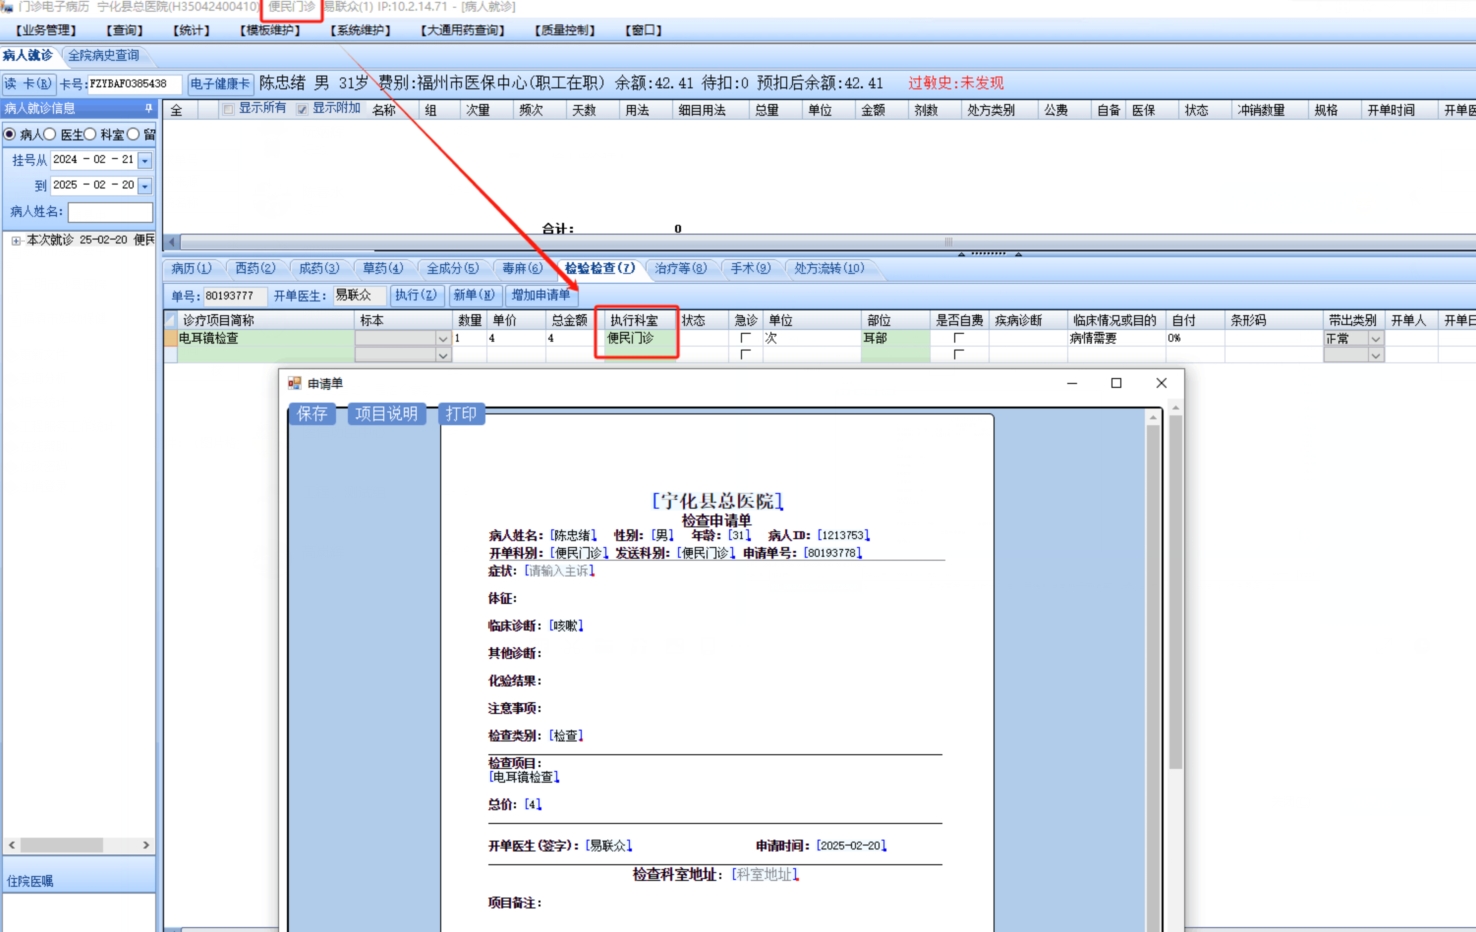Open the 质量控制 menu
The width and height of the screenshot is (1476, 932).
click(565, 30)
